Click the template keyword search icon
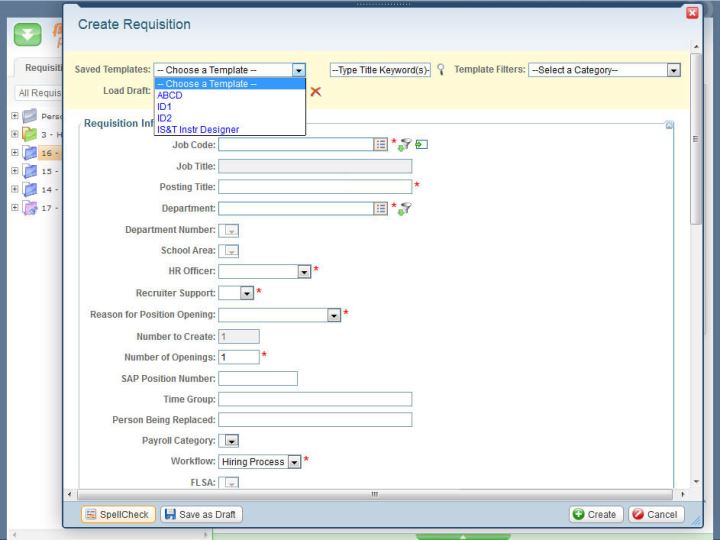The height and width of the screenshot is (540, 720). click(x=441, y=70)
